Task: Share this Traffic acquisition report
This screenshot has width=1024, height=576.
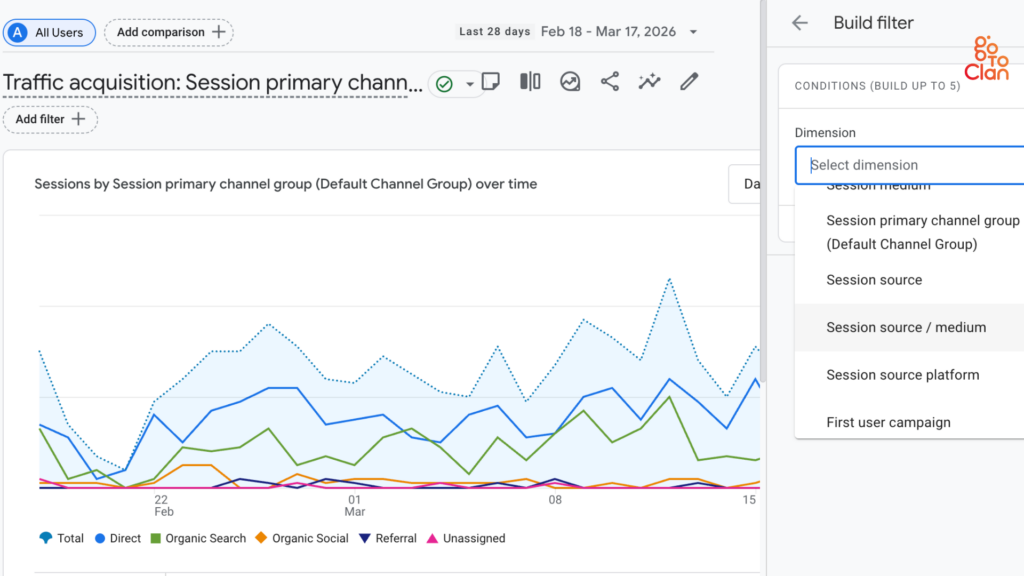Action: coord(610,82)
